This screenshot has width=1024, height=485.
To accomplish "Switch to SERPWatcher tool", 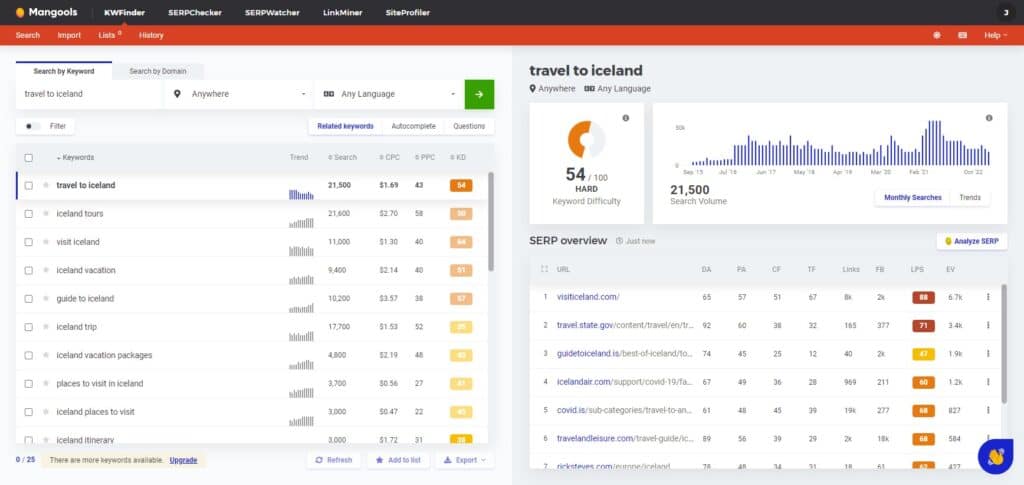I will [274, 12].
